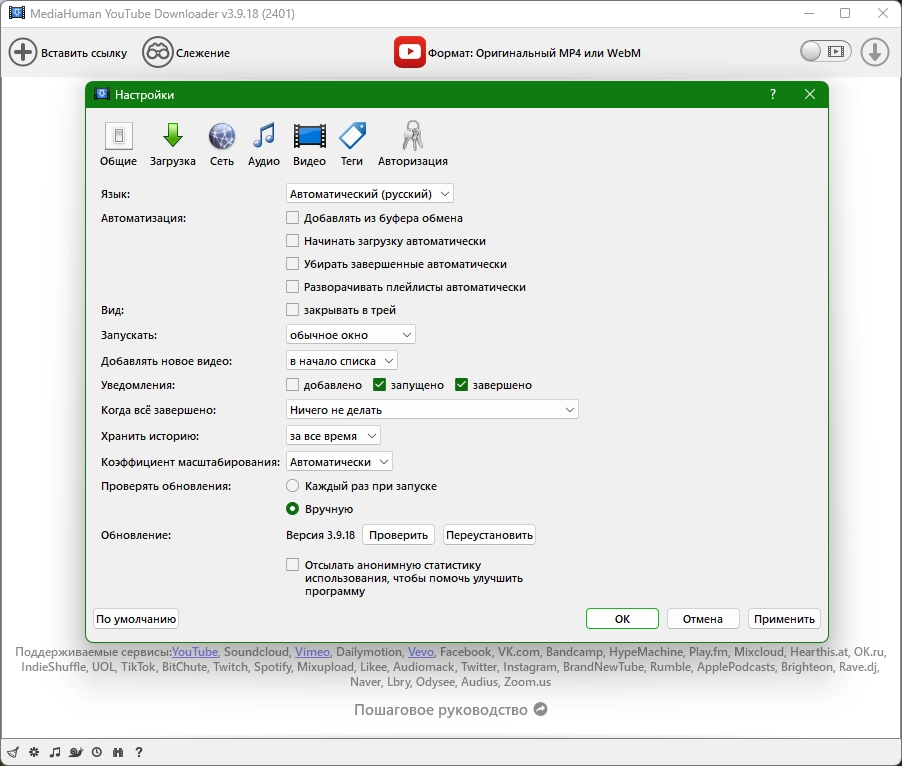Viewport: 902px width, 766px height.
Task: Click the Применить button
Action: (x=784, y=619)
